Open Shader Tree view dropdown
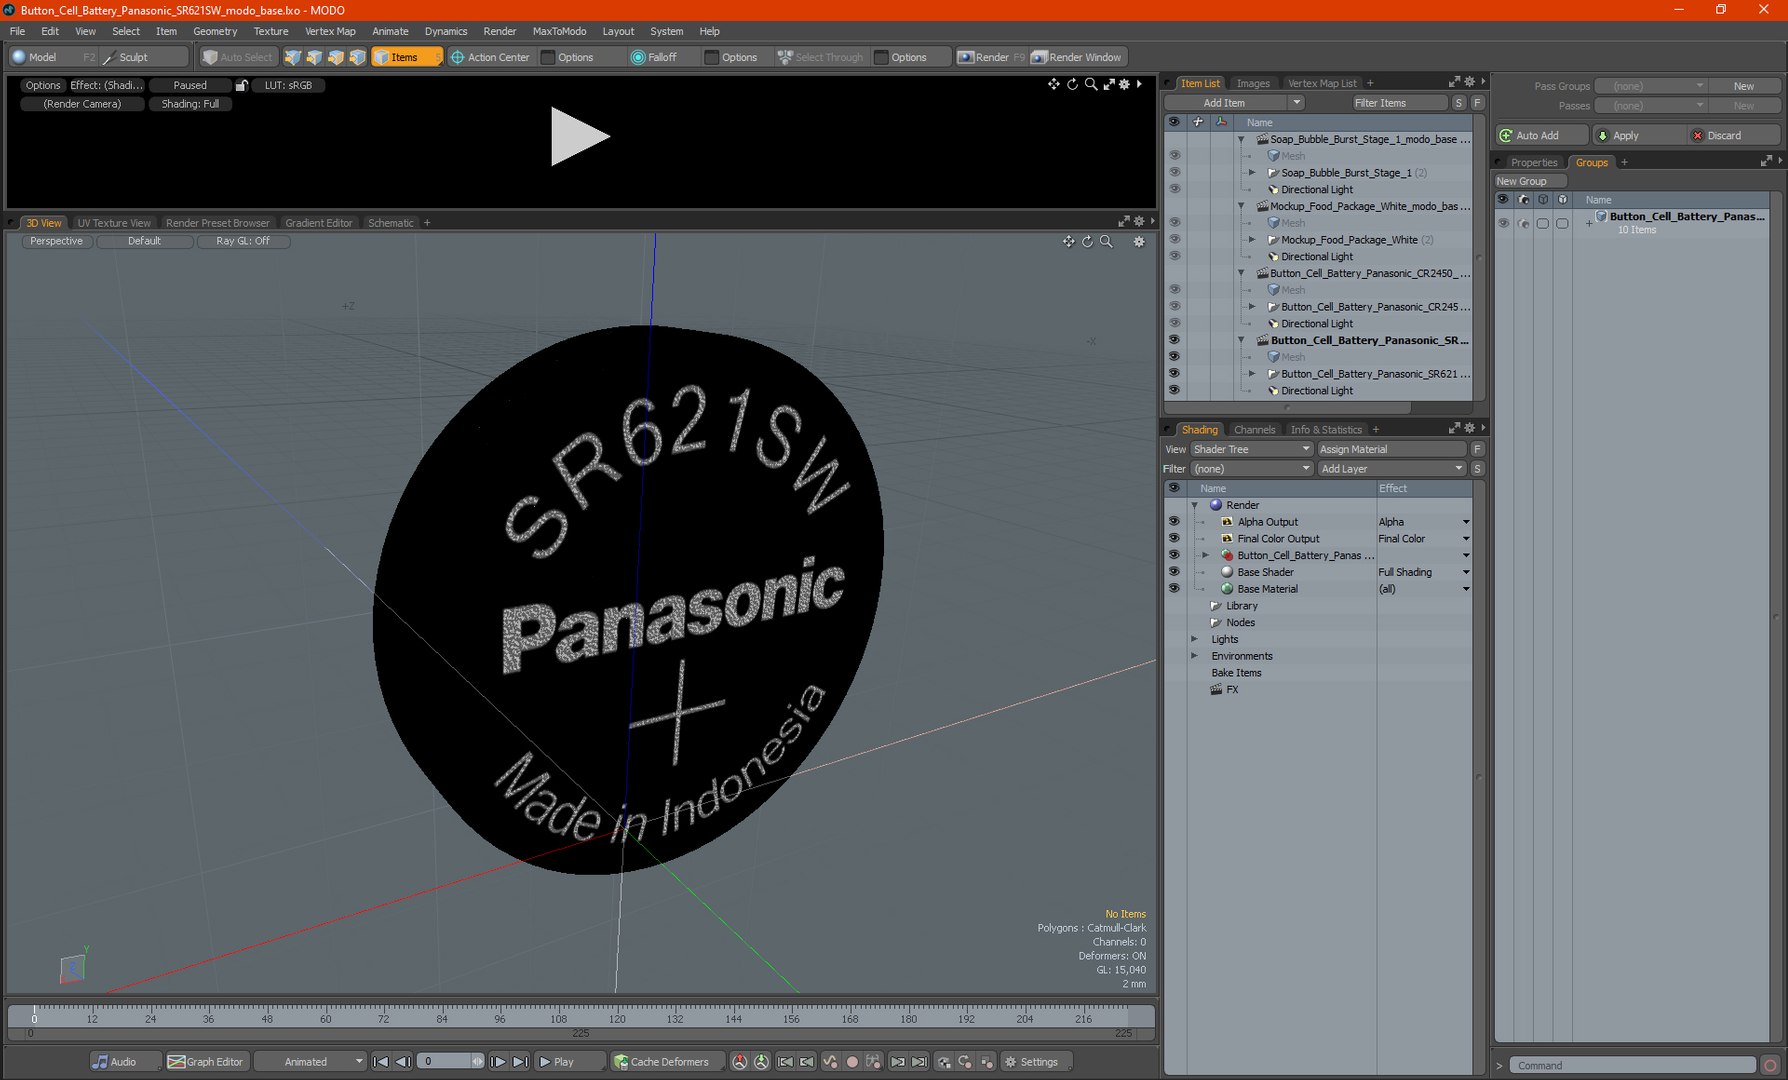 point(1250,449)
